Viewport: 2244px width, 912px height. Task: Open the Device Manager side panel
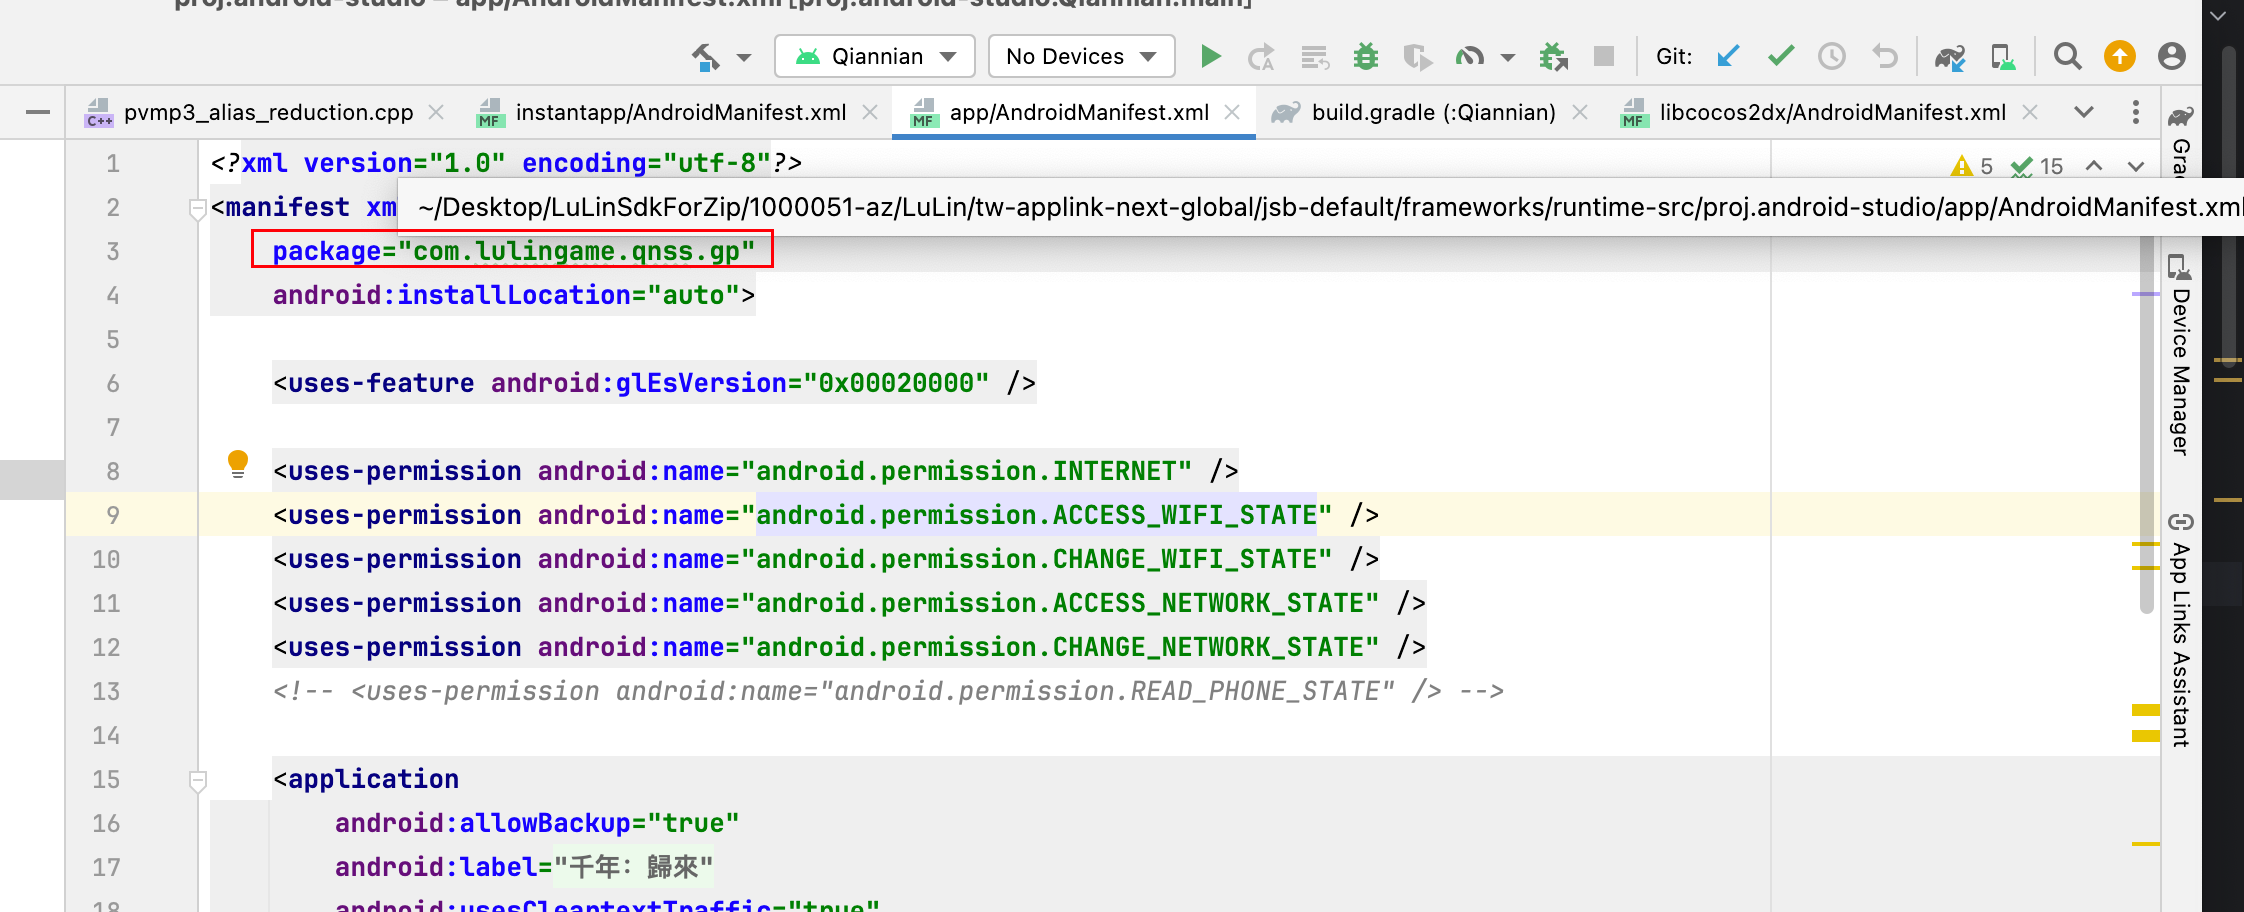pos(2180,356)
